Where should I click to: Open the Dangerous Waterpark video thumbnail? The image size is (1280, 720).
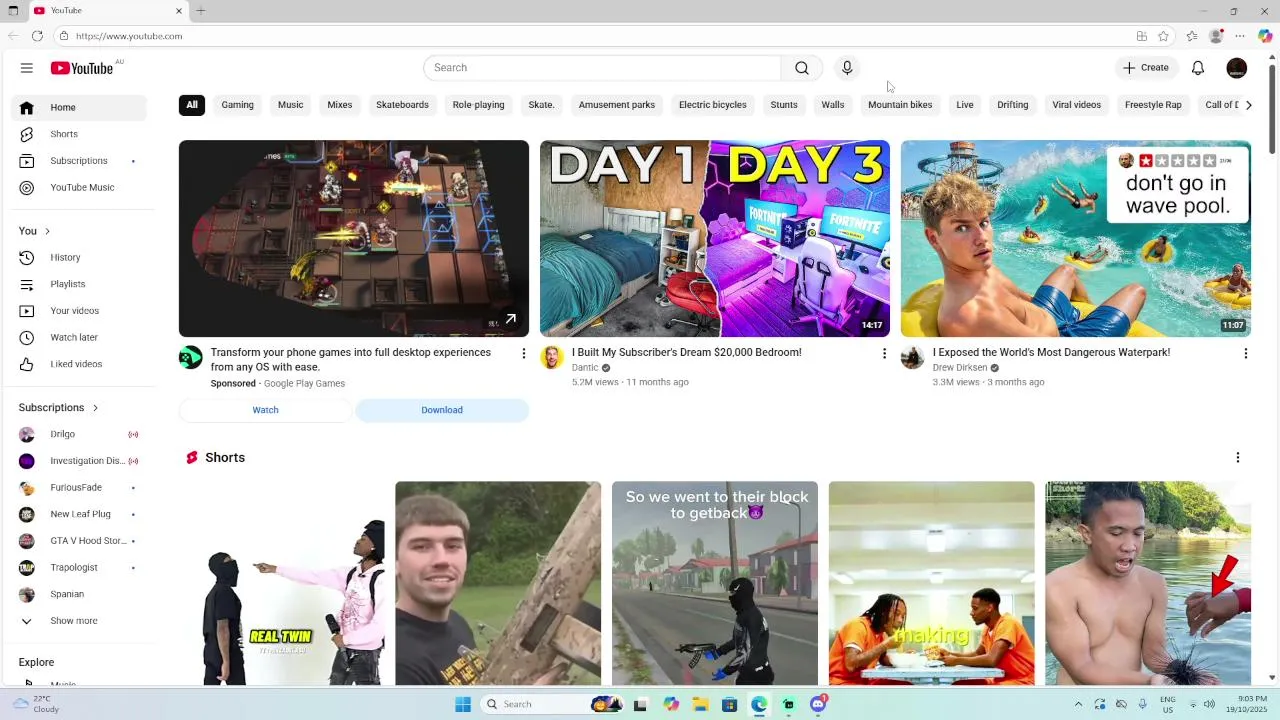(x=1076, y=238)
